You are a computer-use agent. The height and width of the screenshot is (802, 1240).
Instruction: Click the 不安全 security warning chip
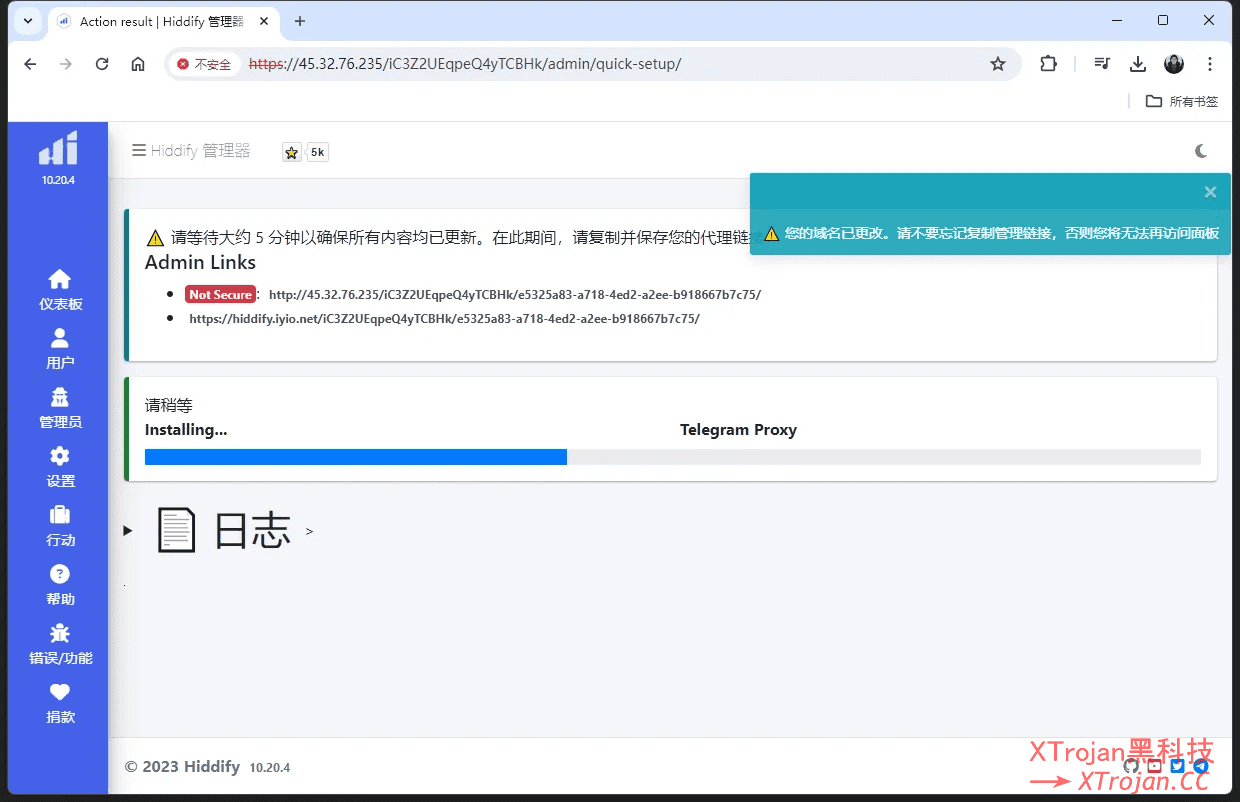(x=204, y=64)
